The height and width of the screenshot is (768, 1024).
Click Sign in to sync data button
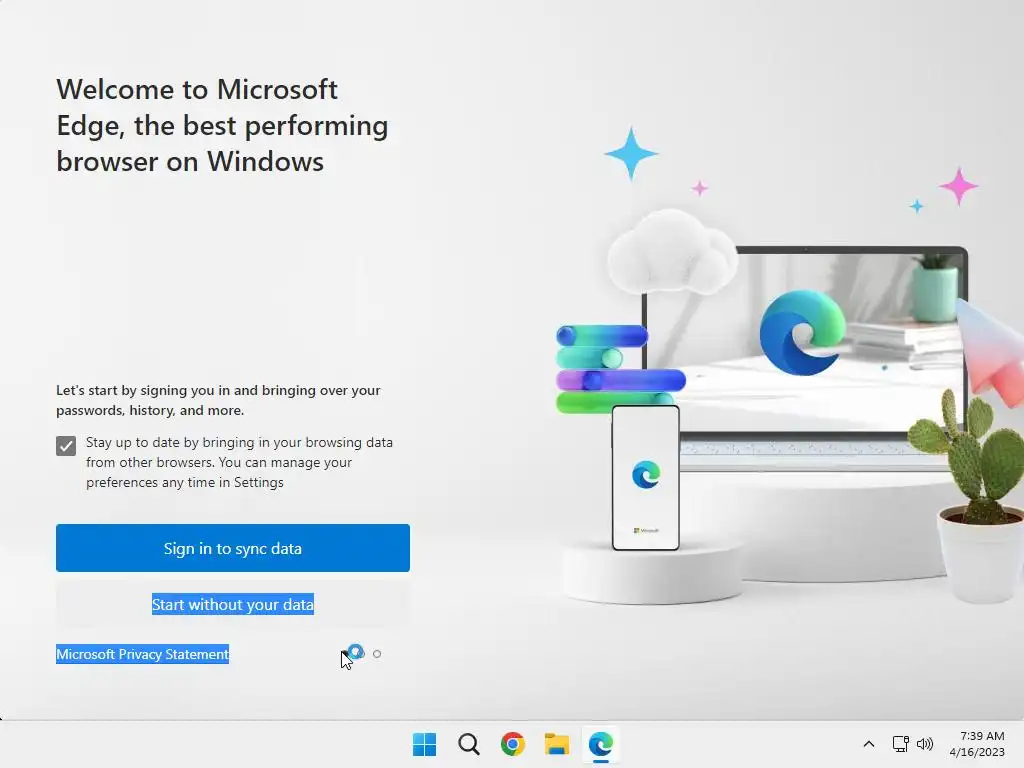click(x=232, y=548)
